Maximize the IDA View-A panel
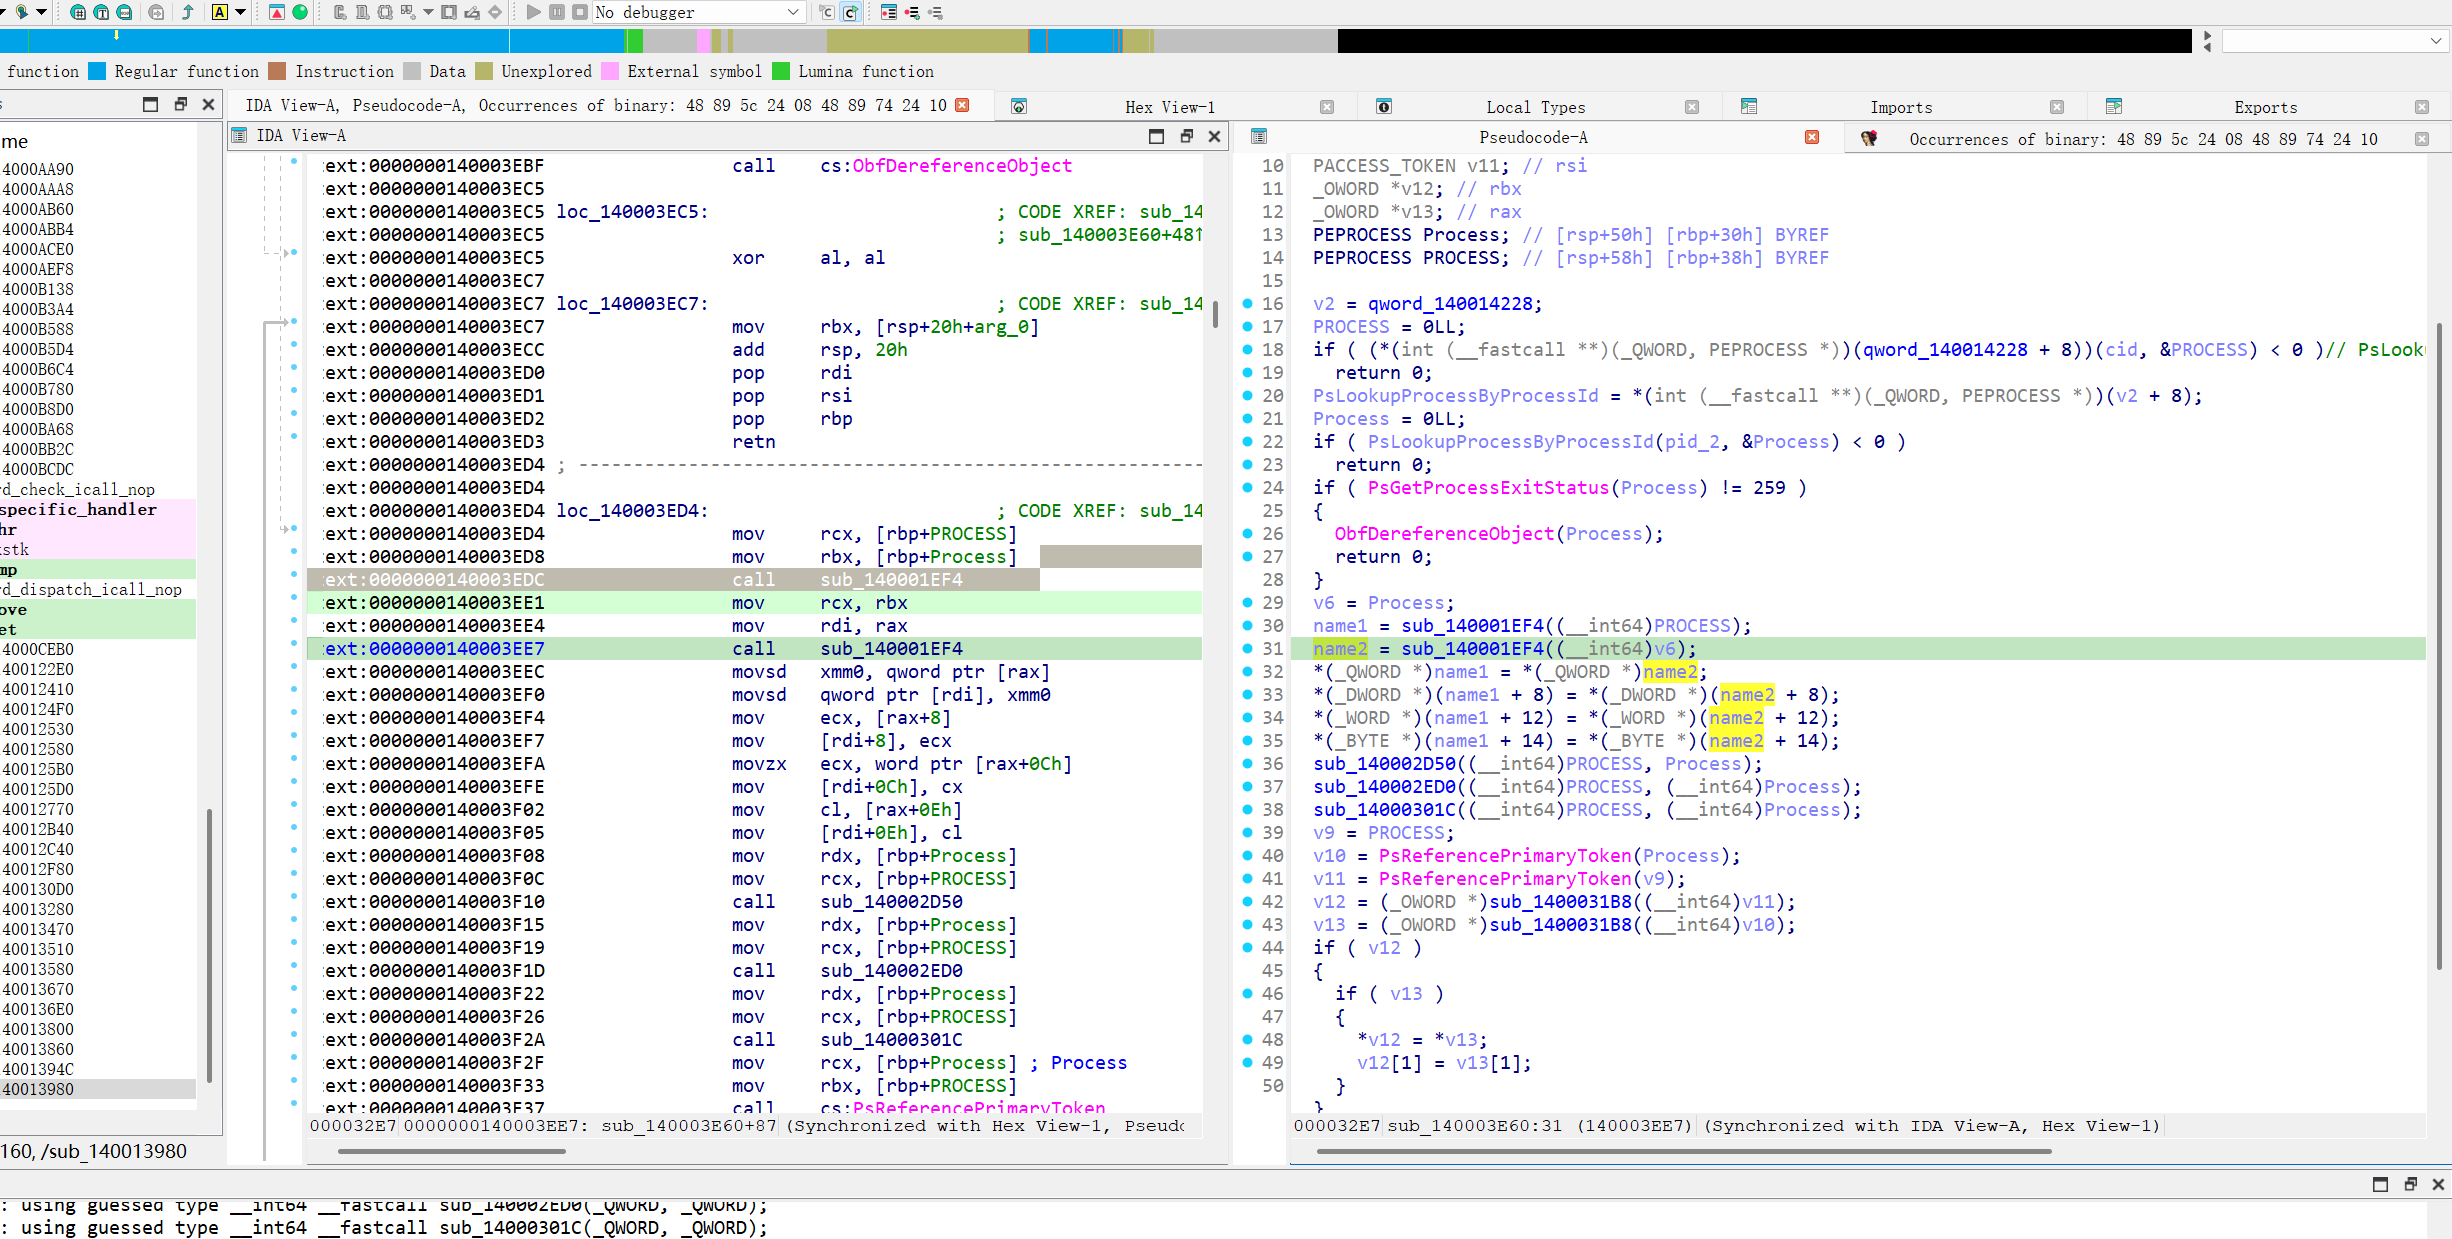The height and width of the screenshot is (1239, 2452). click(x=1156, y=136)
